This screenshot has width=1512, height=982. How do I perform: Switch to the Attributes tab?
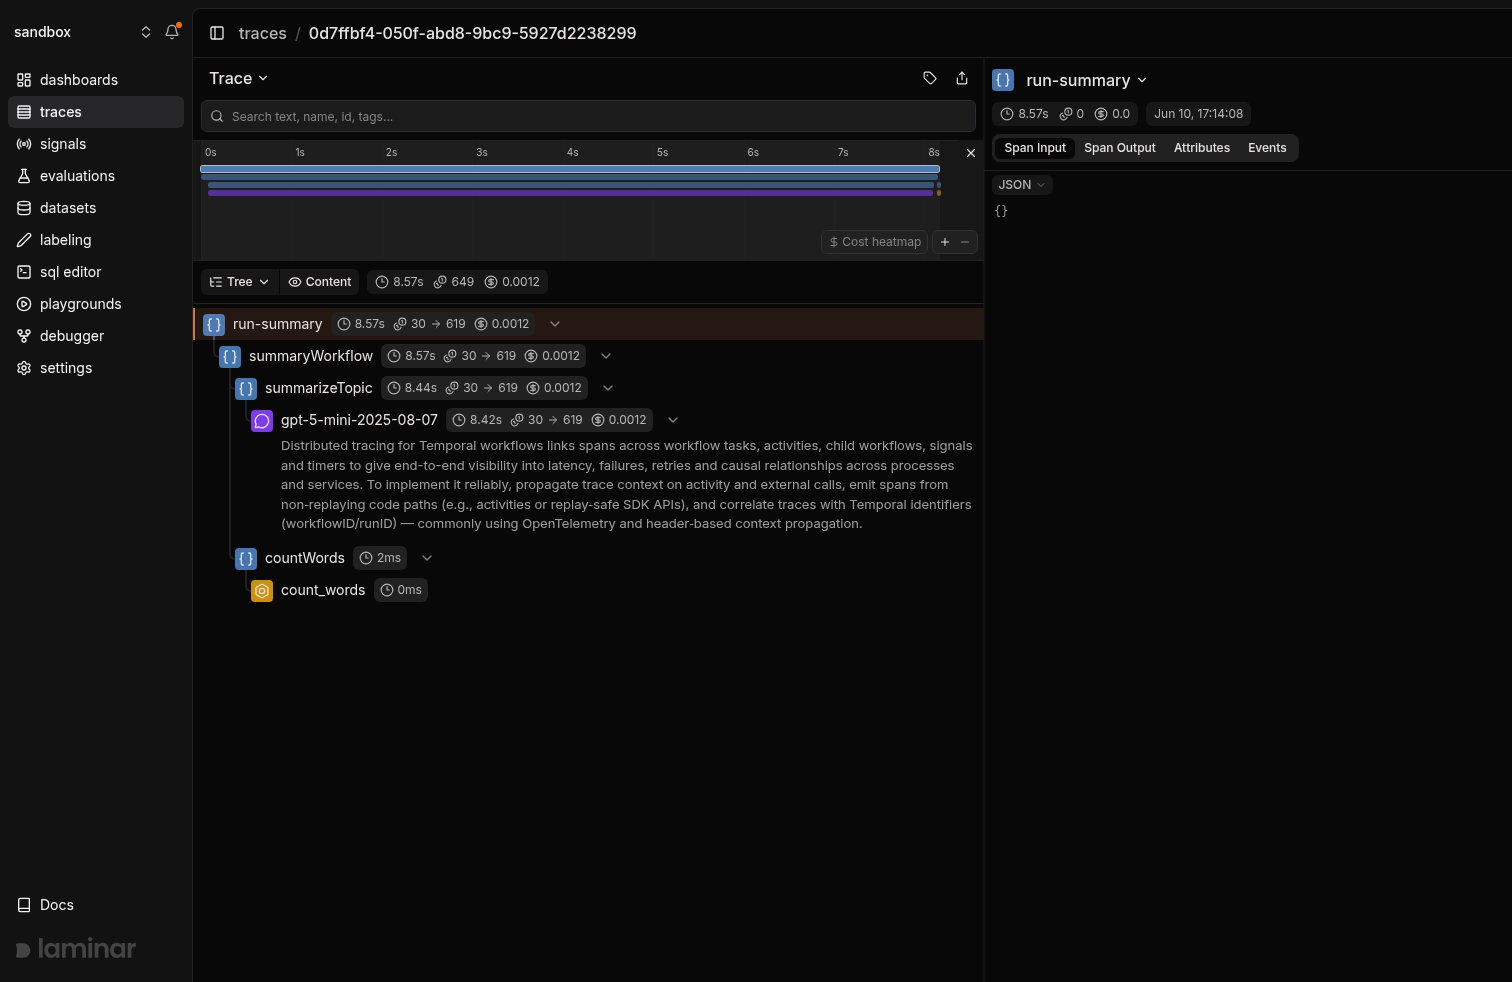coord(1202,148)
